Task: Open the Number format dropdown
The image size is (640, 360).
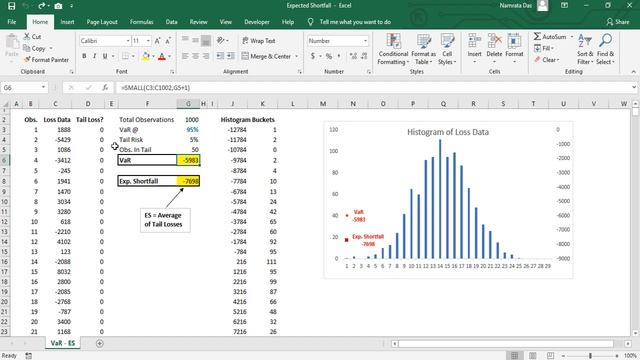Action: tap(365, 41)
